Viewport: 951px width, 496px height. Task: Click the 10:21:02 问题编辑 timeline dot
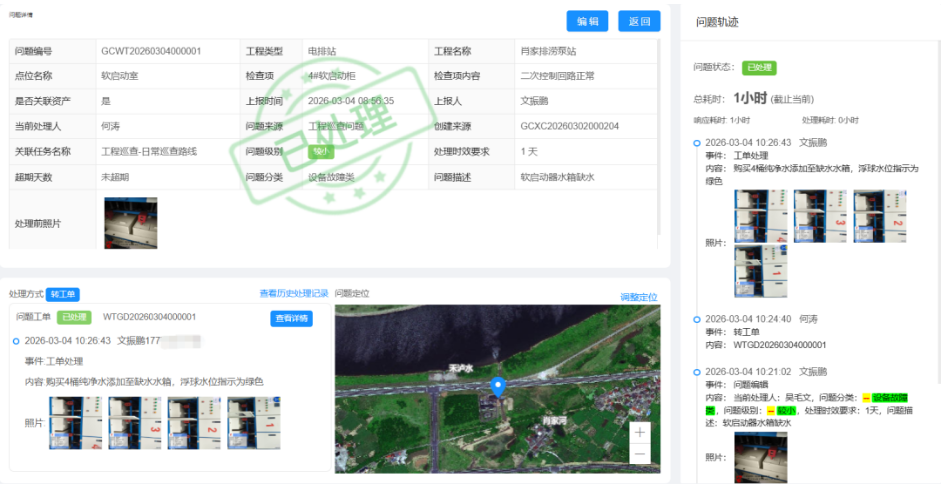coord(697,371)
